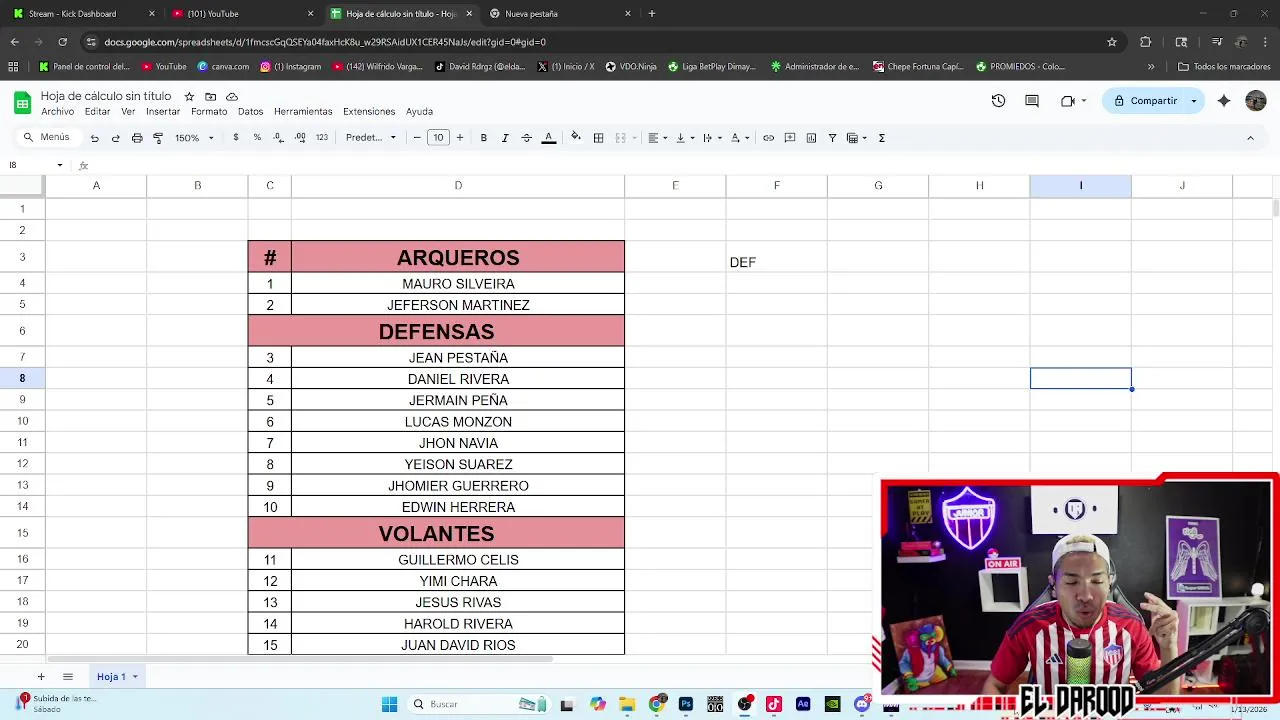This screenshot has width=1280, height=720.
Task: Star the spreadsheet document
Action: tap(189, 97)
